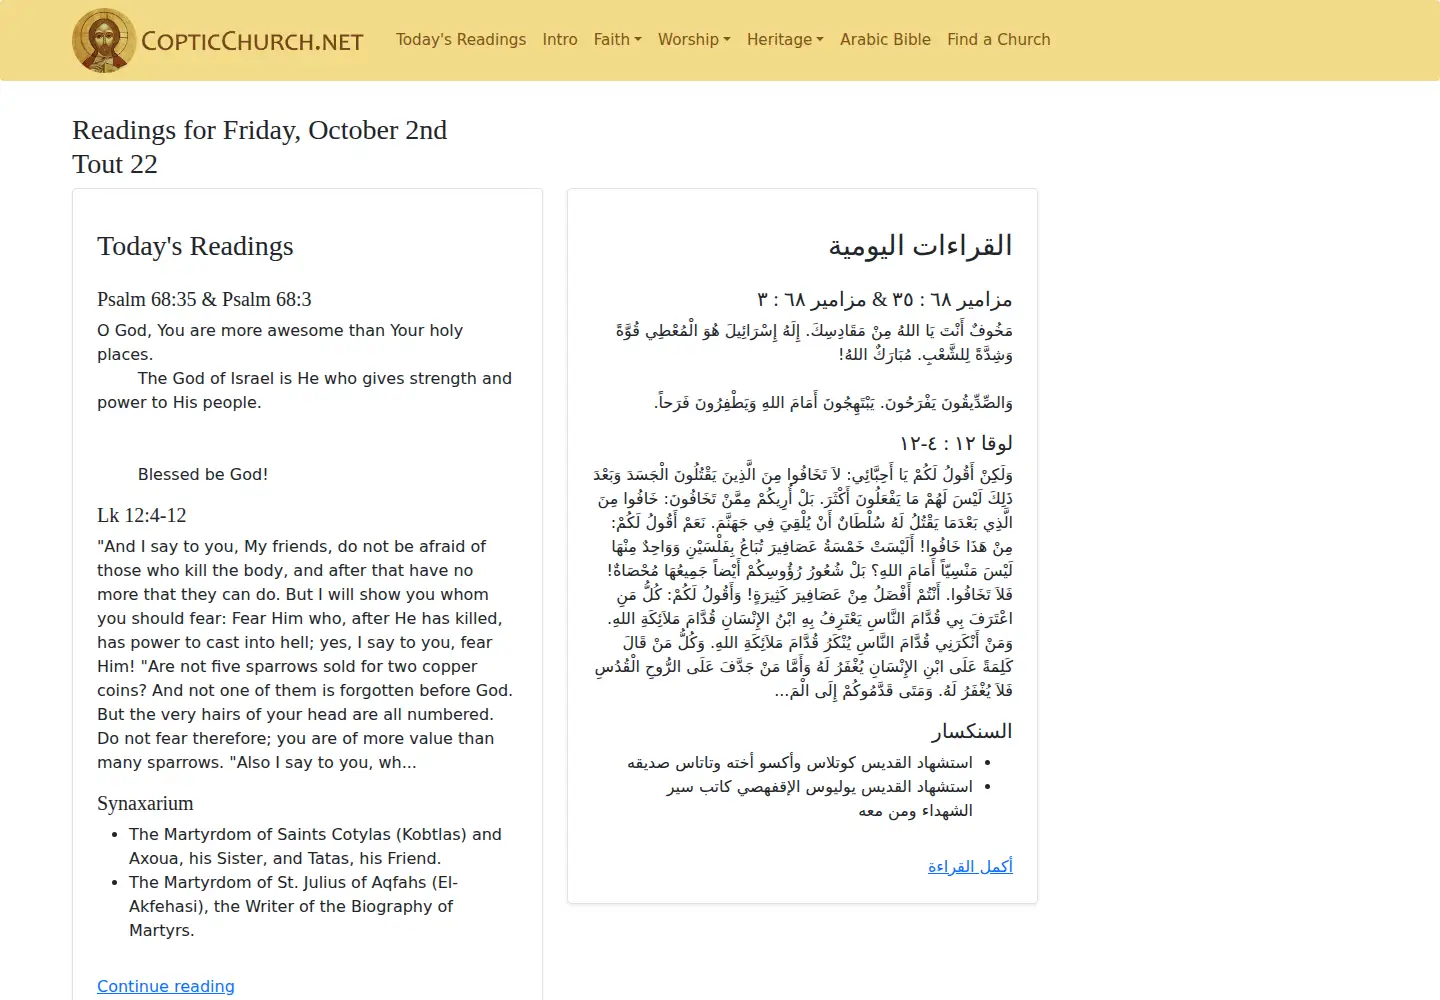The width and height of the screenshot is (1440, 1000).
Task: Click the Lk 12:4-12 heading
Action: coord(142,515)
